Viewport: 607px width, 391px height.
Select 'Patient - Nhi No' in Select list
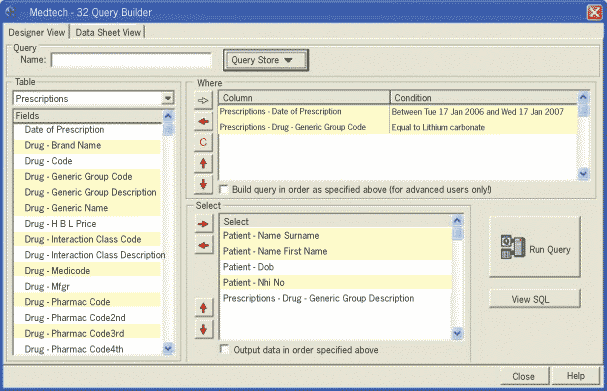click(x=336, y=283)
